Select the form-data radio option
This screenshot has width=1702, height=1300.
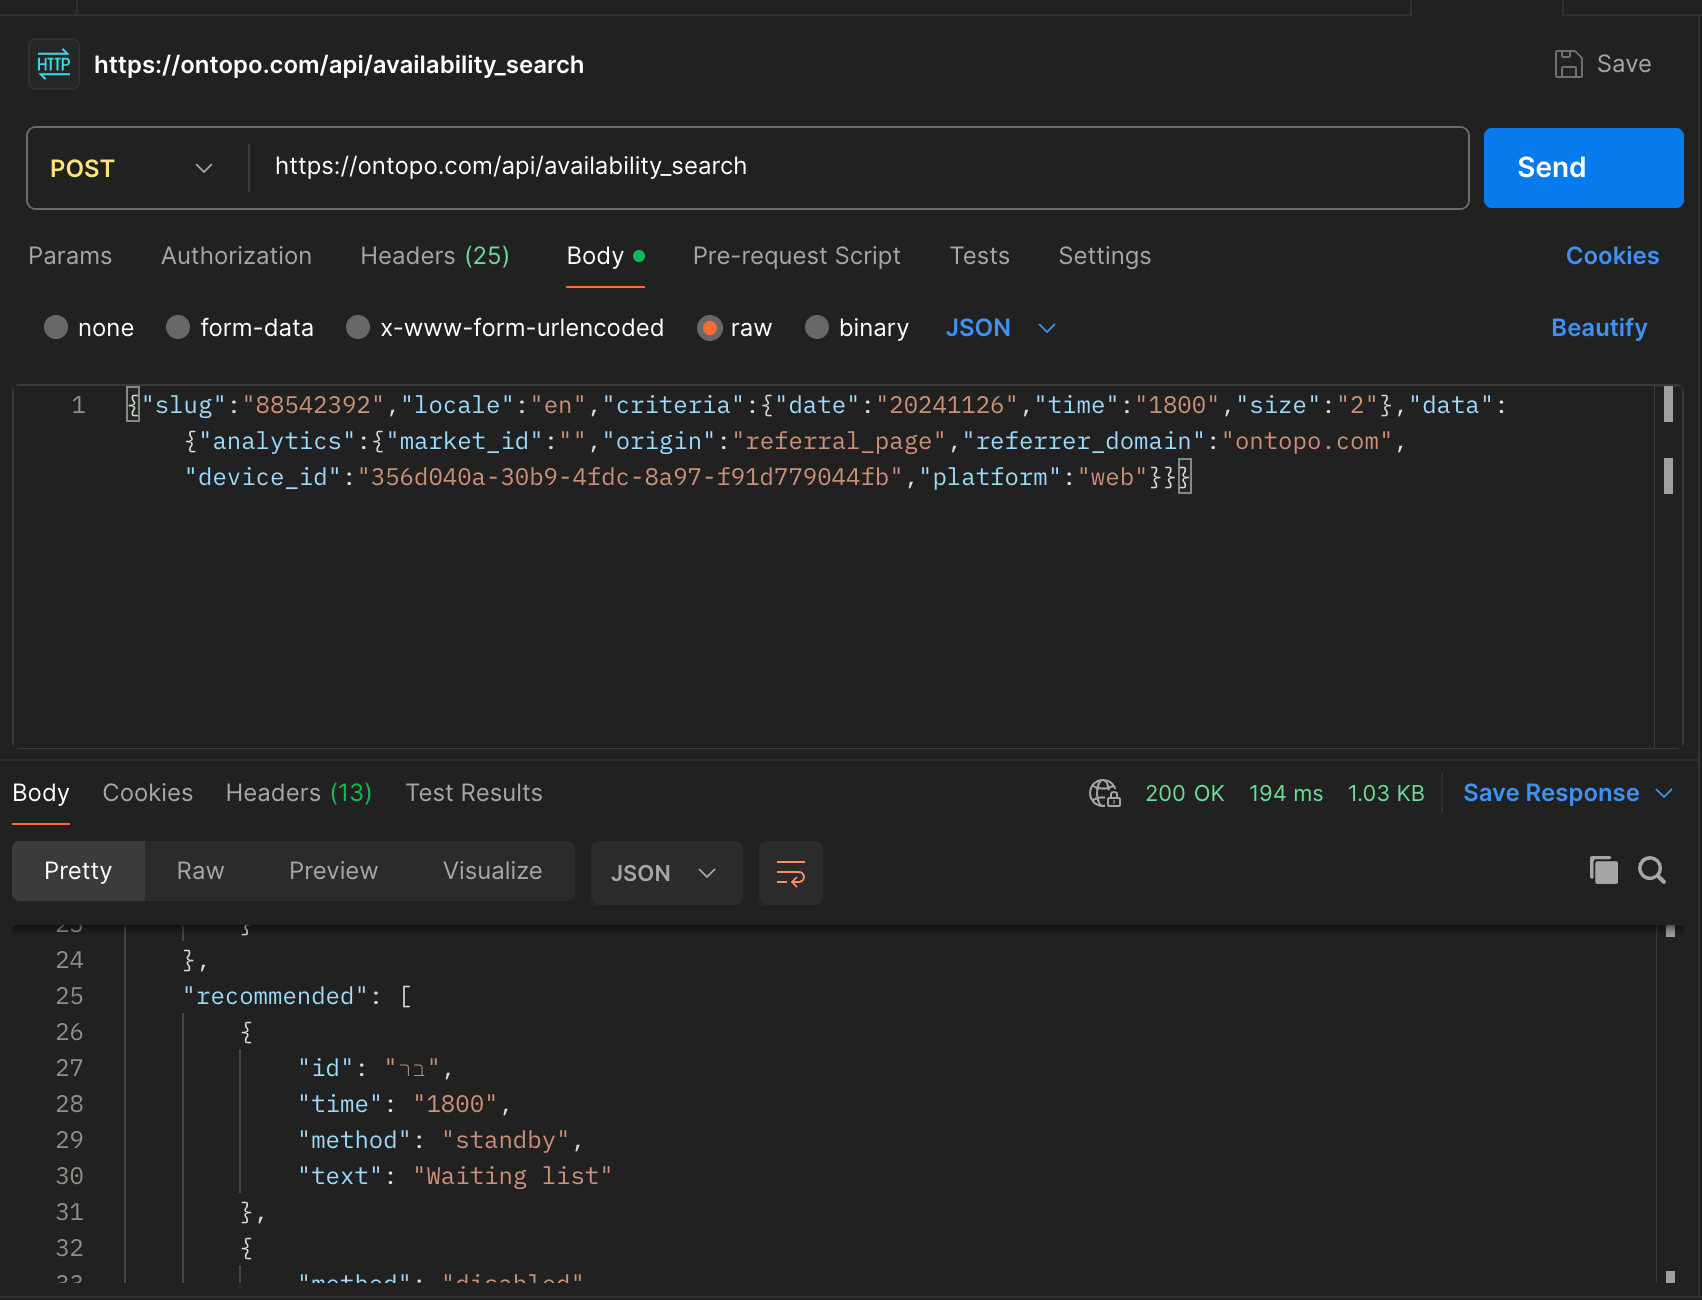tap(178, 327)
